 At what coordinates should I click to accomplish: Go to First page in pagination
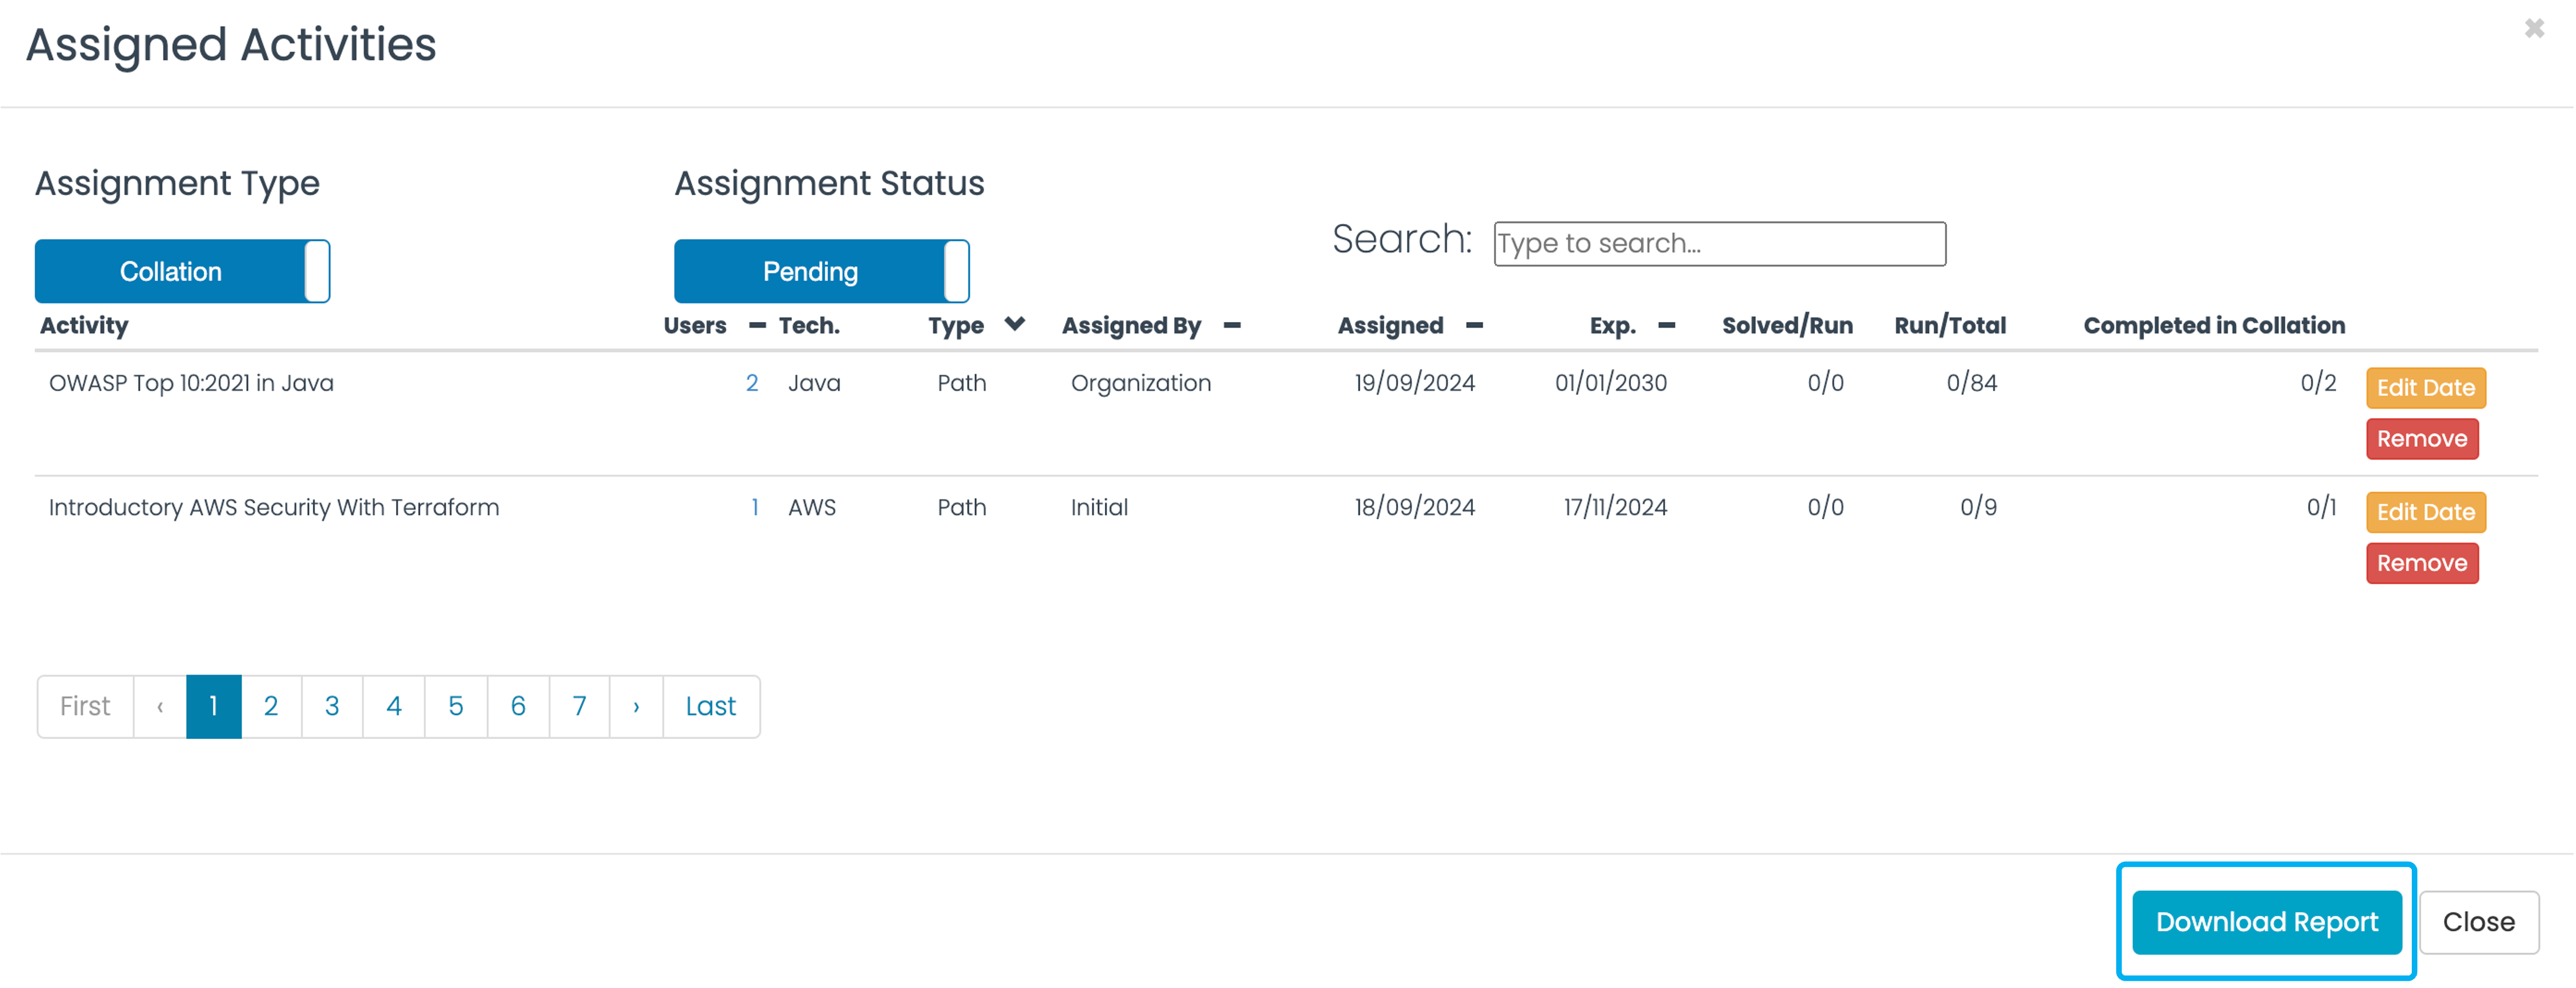85,706
